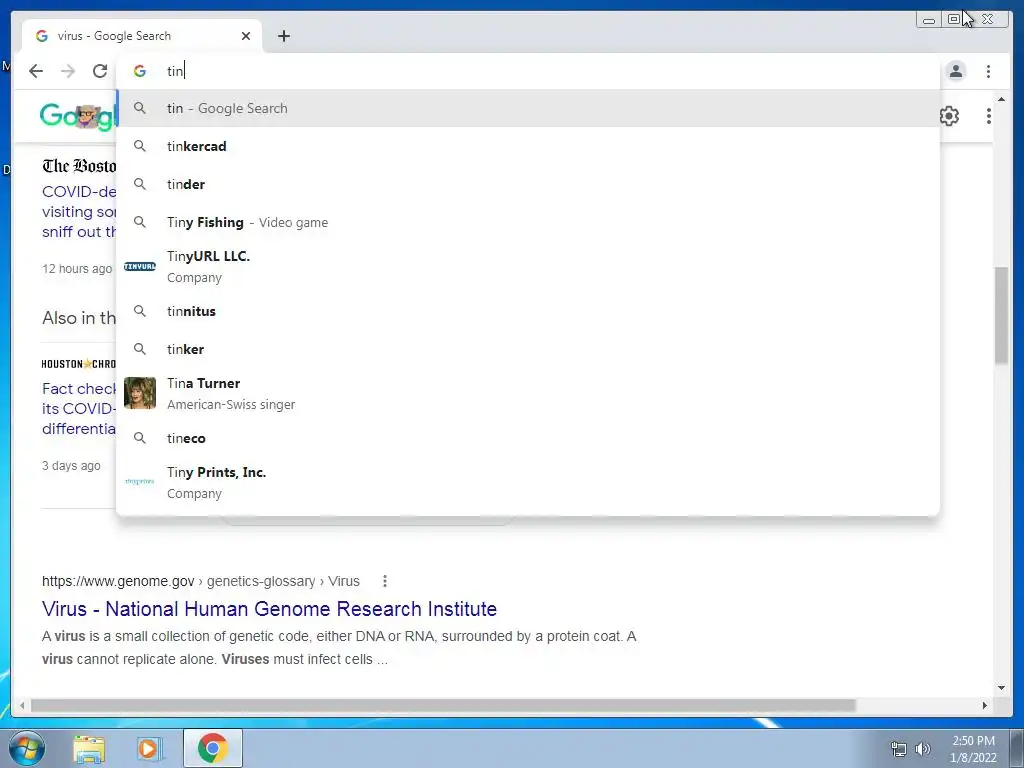The height and width of the screenshot is (768, 1024).
Task: Select the TinyURL LLC. company suggestion
Action: (x=528, y=266)
